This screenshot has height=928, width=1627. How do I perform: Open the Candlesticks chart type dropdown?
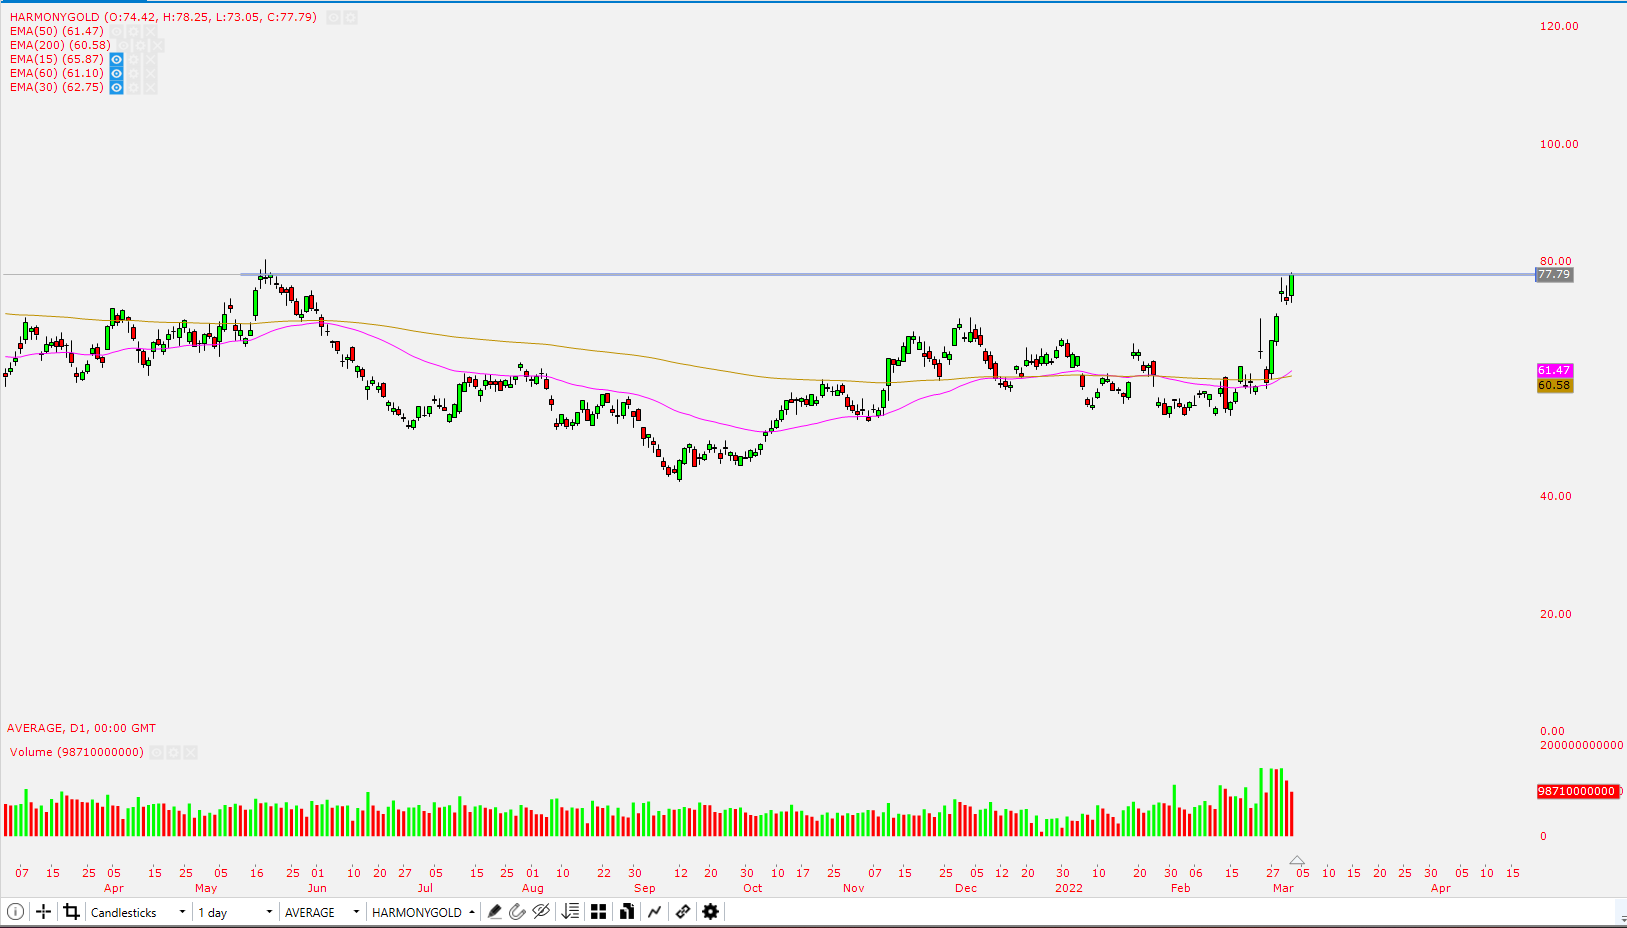click(138, 913)
